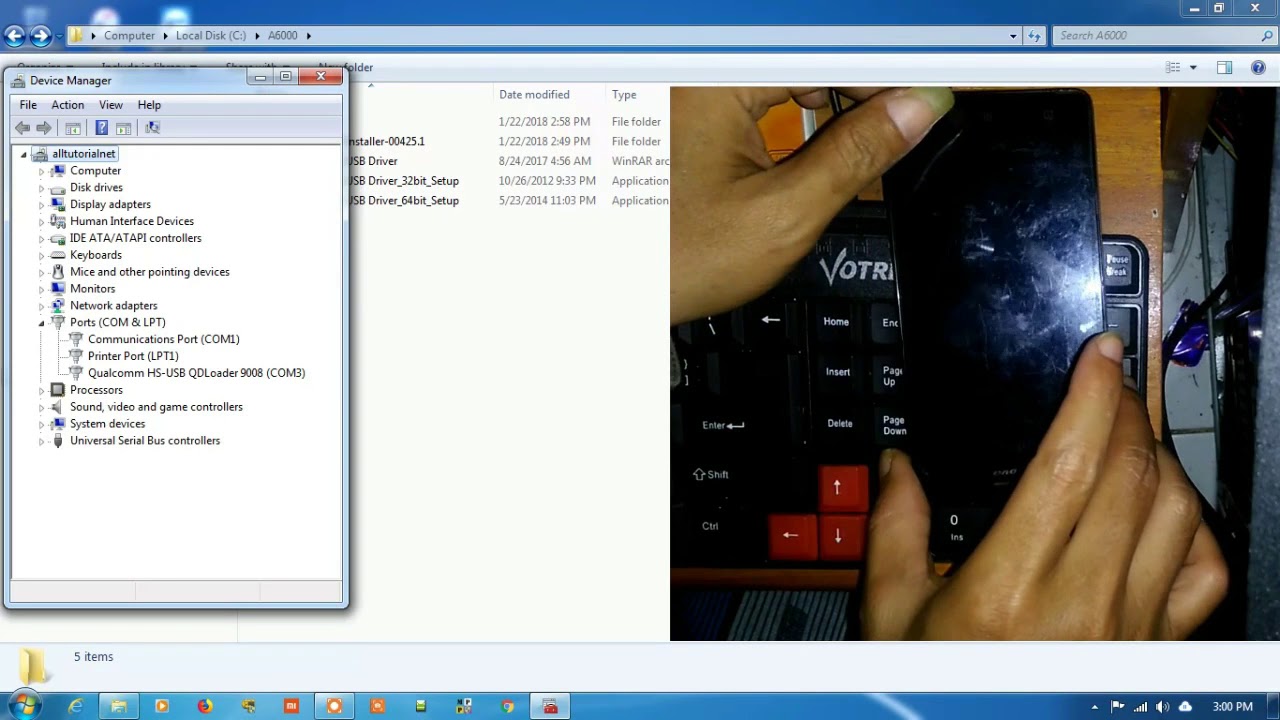The width and height of the screenshot is (1280, 720).
Task: Click the Printer Port (LPT1) device icon
Action: click(x=76, y=356)
